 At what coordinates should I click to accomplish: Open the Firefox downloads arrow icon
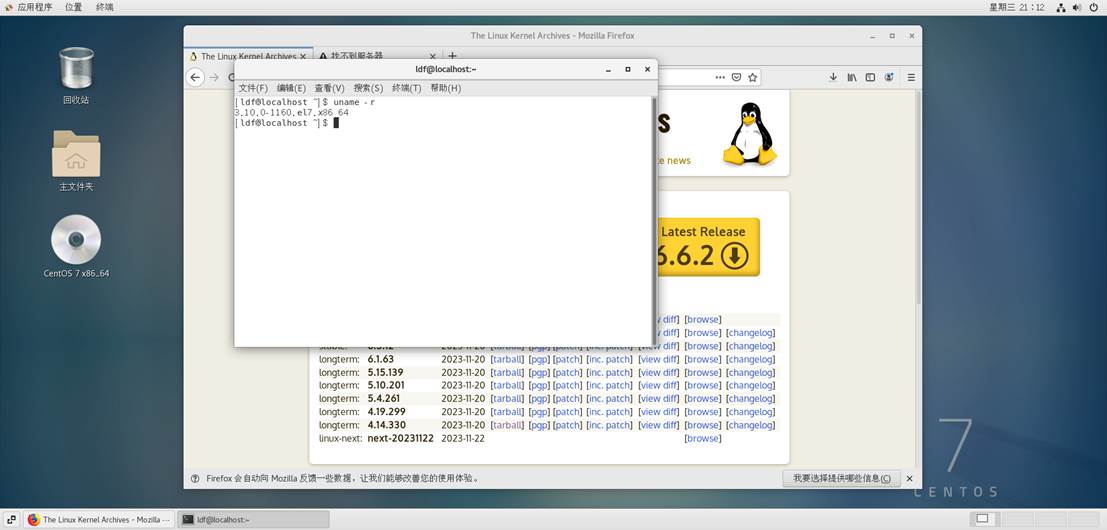pyautogui.click(x=833, y=78)
